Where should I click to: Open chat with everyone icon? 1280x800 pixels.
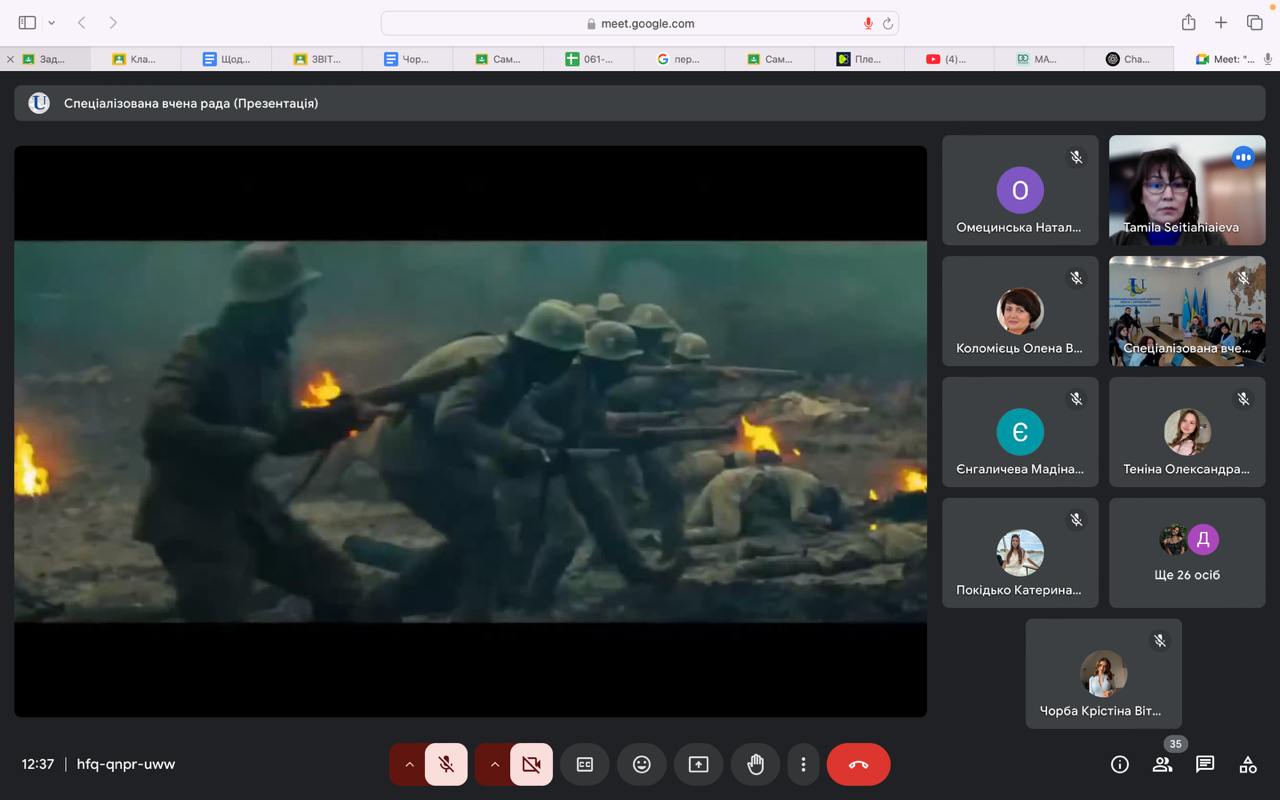pyautogui.click(x=1205, y=764)
